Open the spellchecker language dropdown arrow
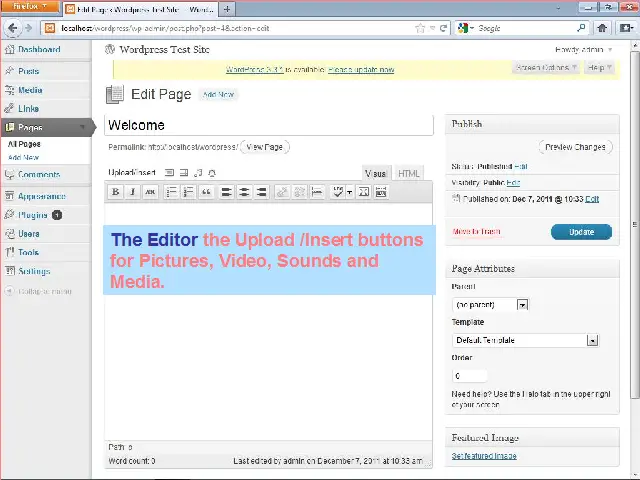The image size is (640, 480). click(349, 192)
